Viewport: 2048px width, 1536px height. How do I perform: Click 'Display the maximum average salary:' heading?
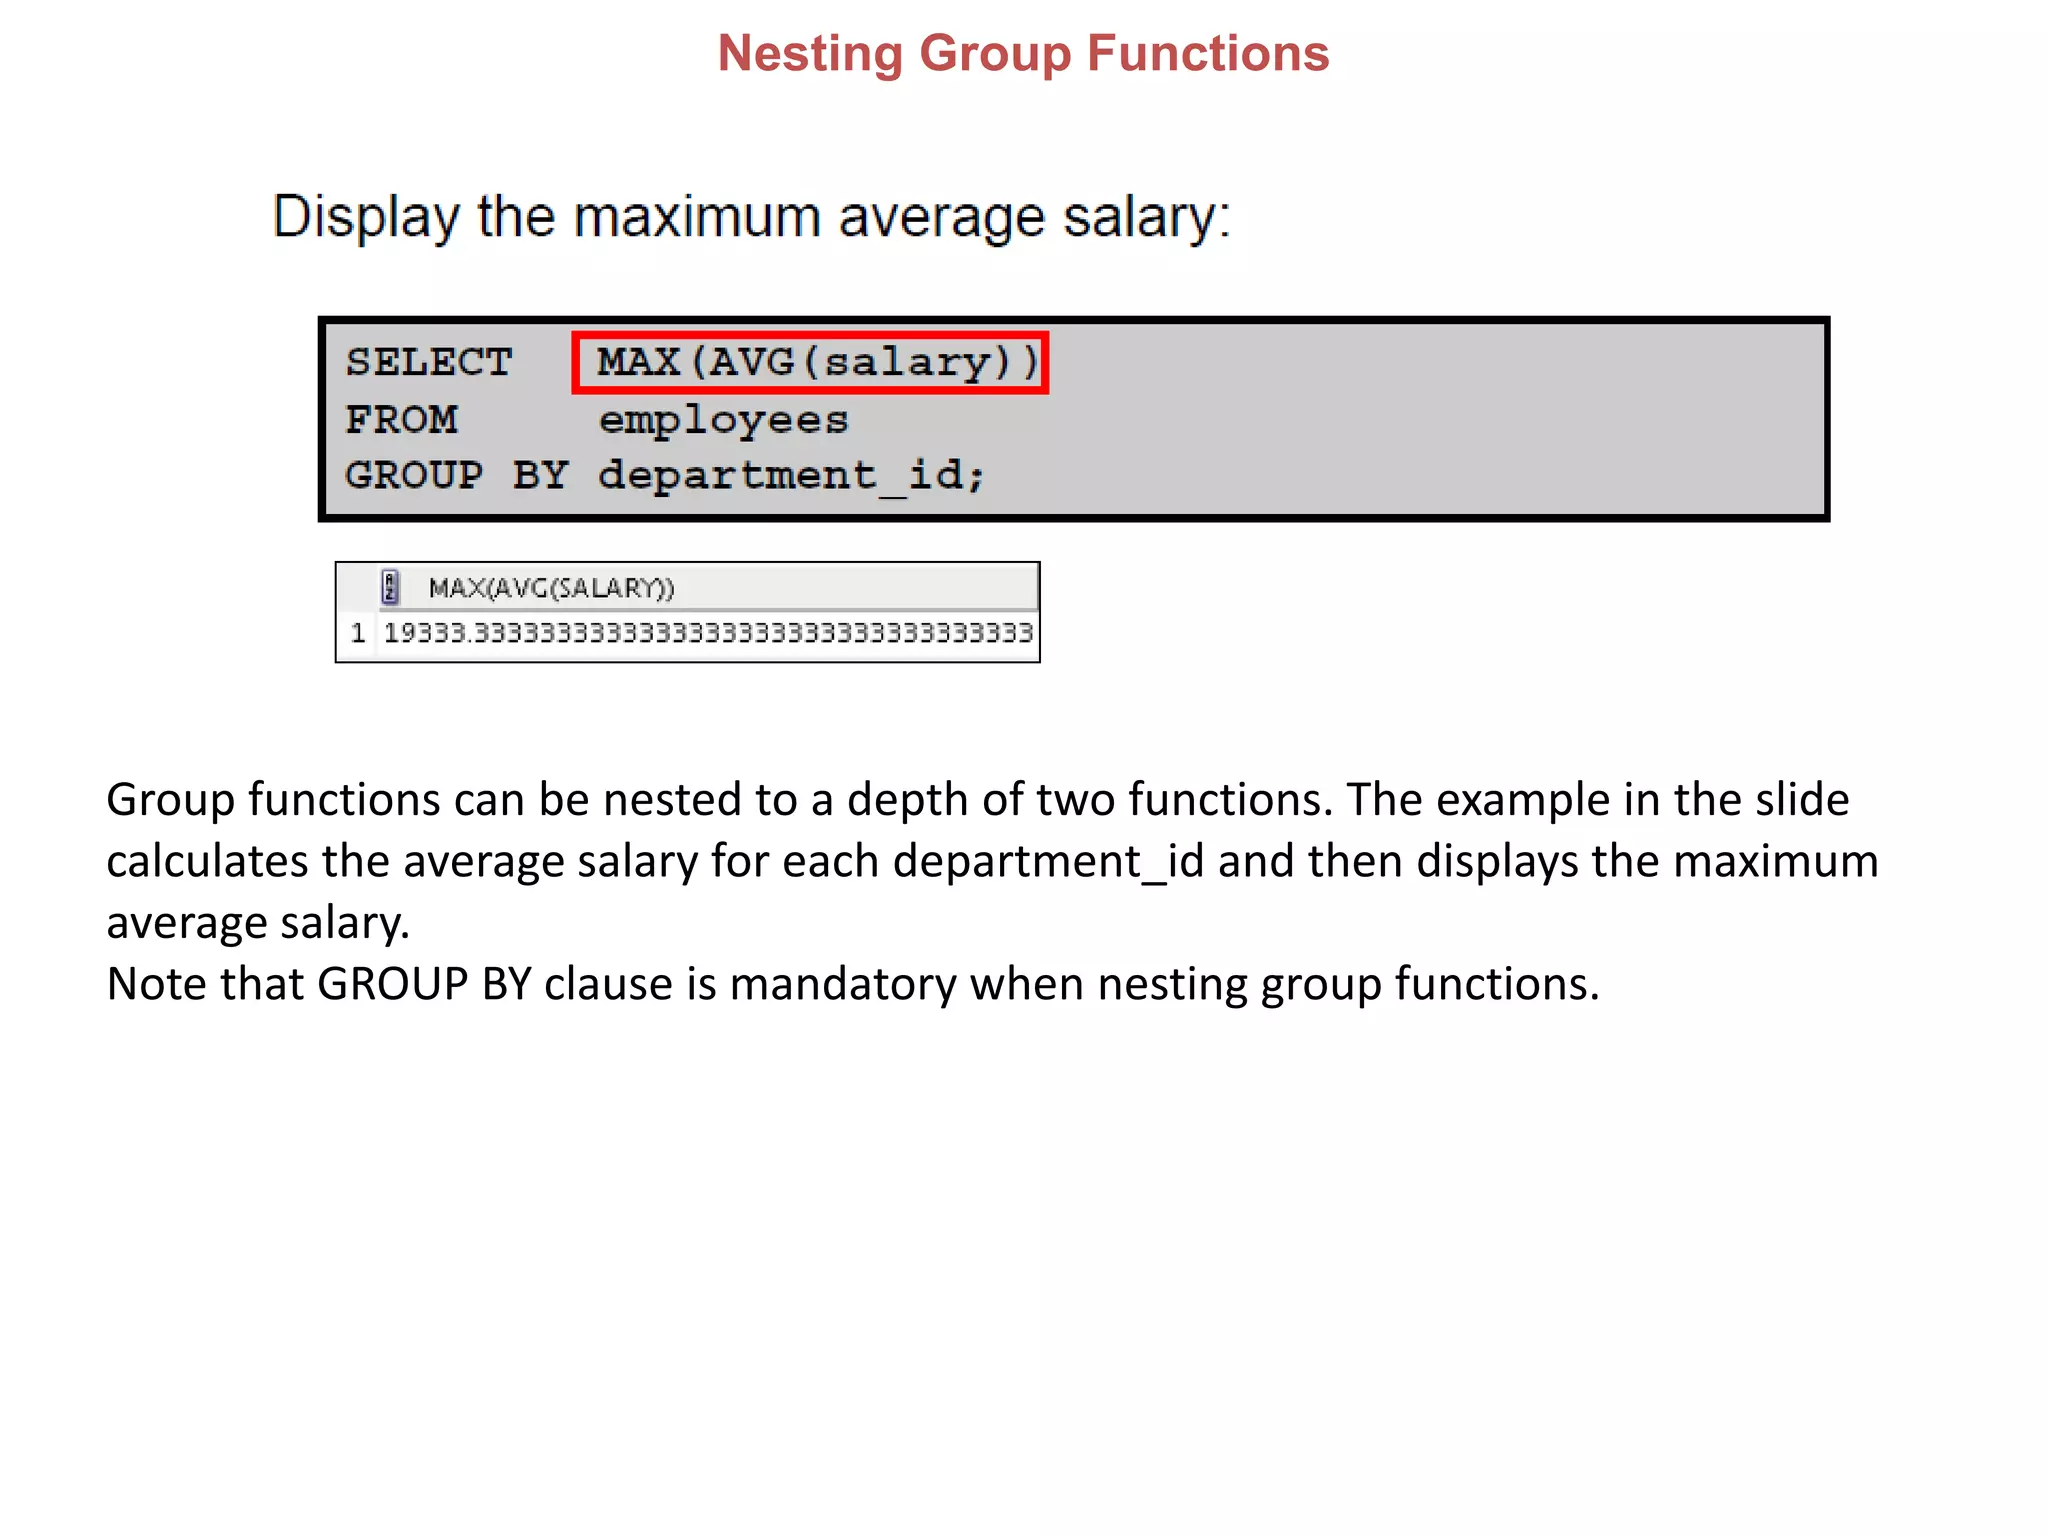pyautogui.click(x=751, y=217)
